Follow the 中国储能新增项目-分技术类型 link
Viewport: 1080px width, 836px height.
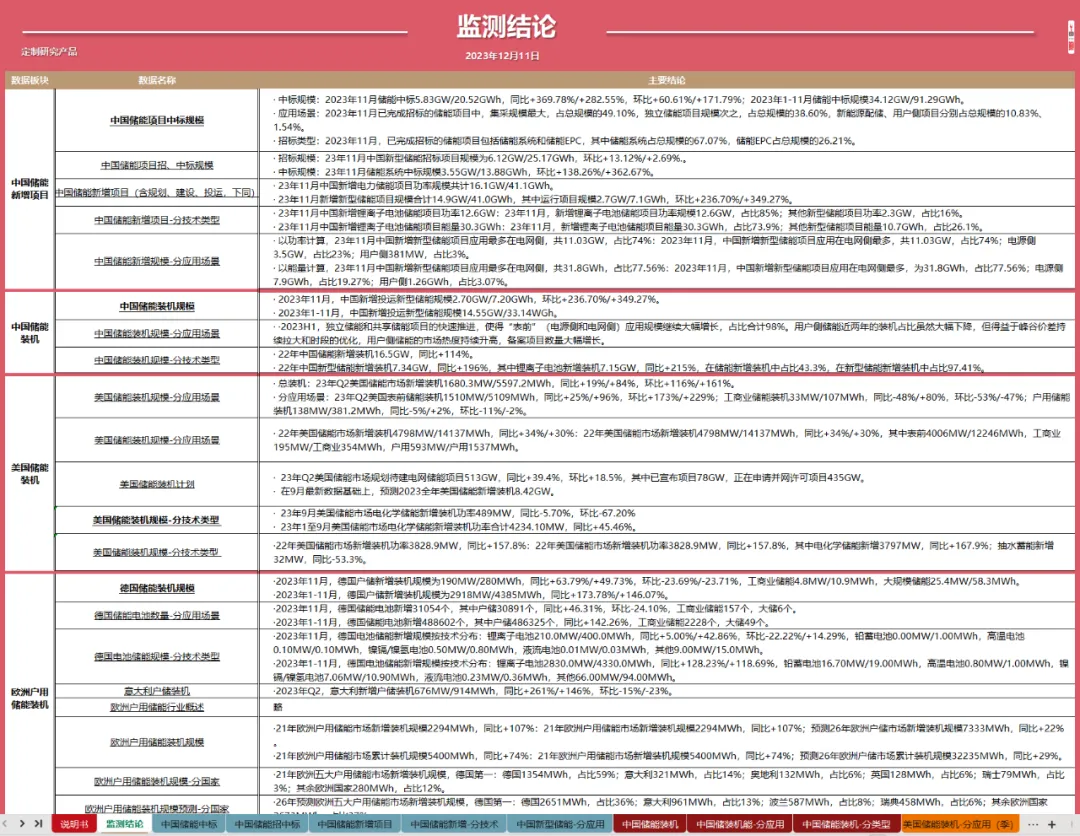point(157,220)
